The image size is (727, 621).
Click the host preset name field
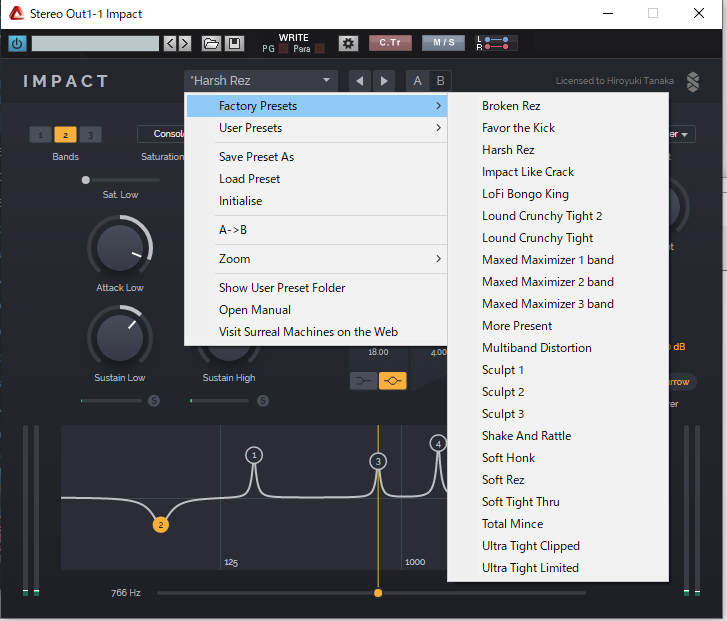[x=95, y=44]
